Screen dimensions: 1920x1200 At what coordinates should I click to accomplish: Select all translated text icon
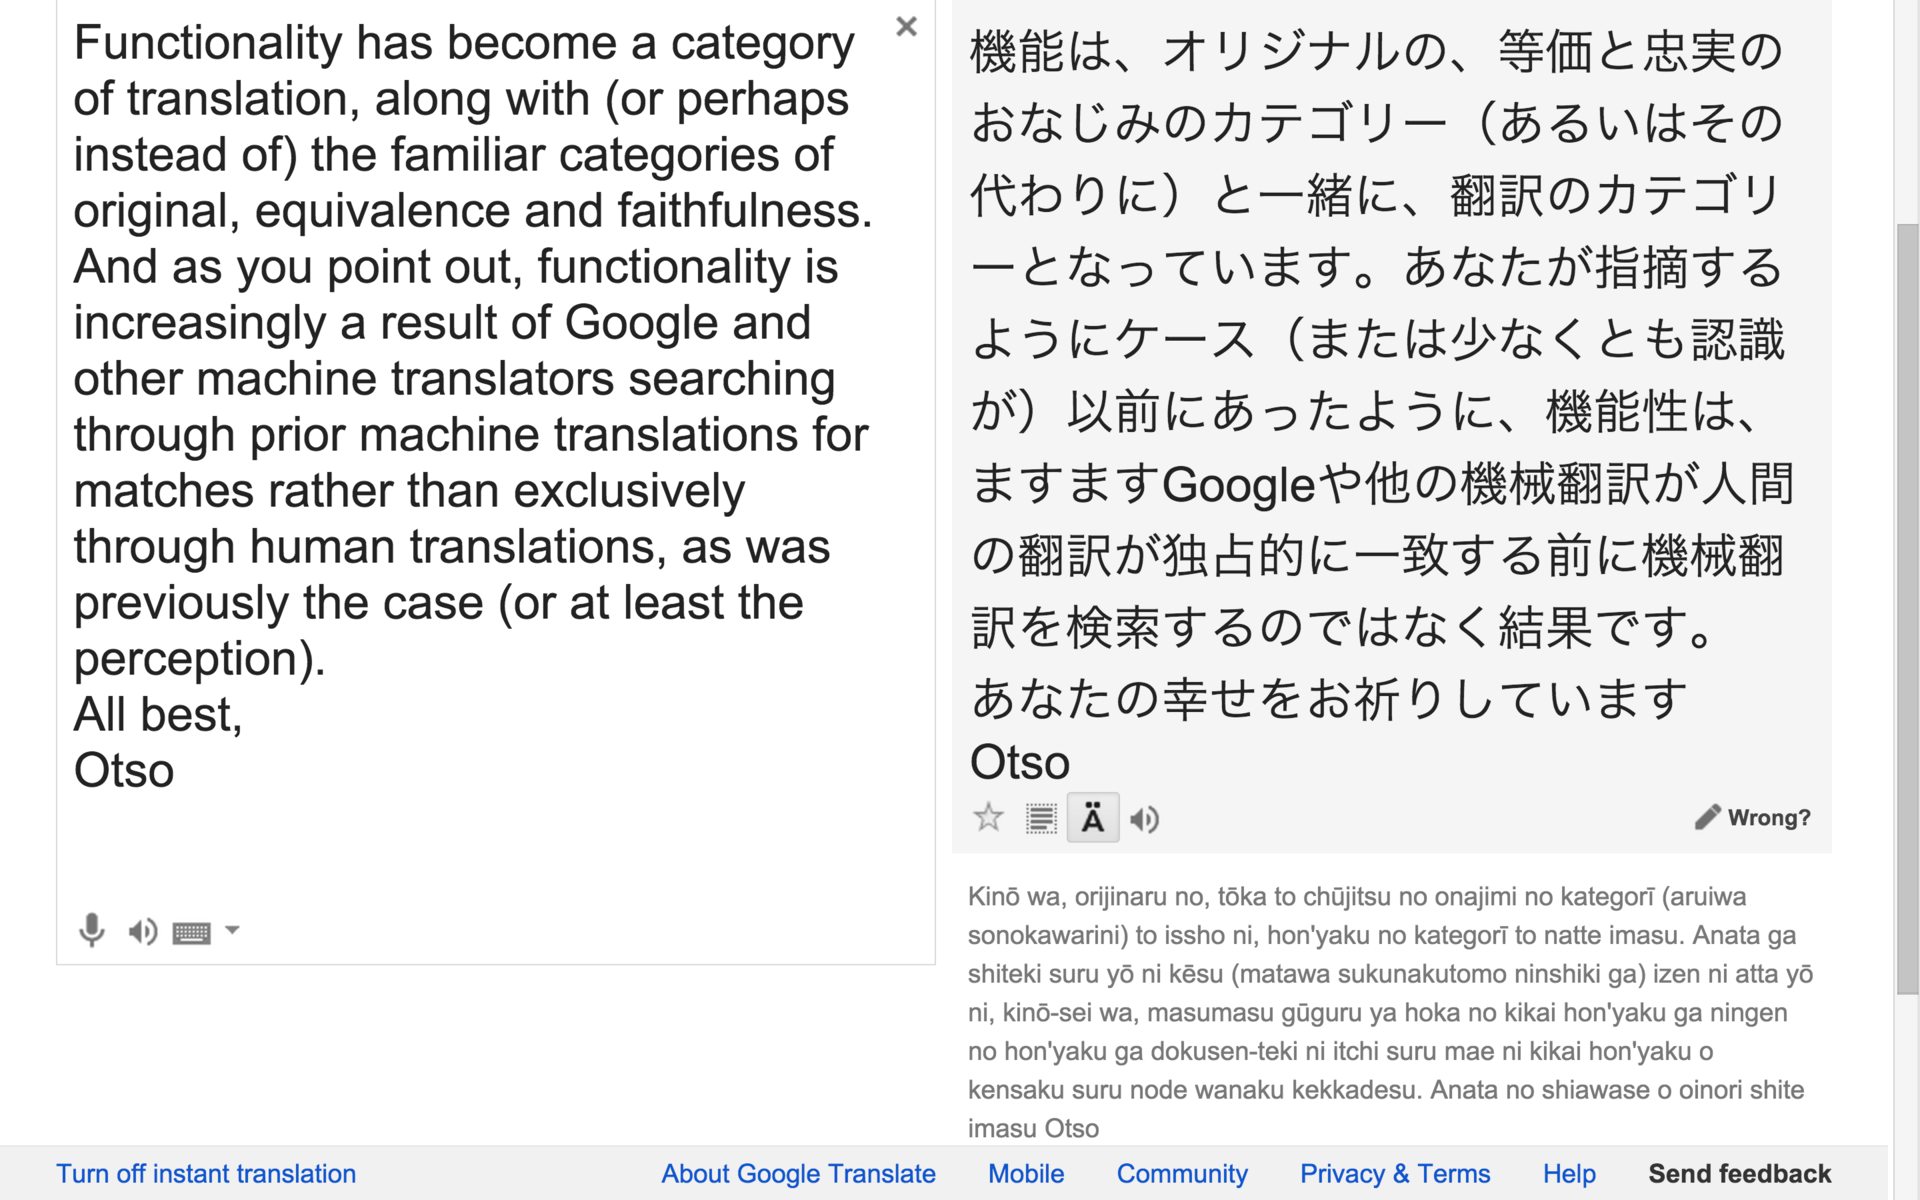point(1041,819)
